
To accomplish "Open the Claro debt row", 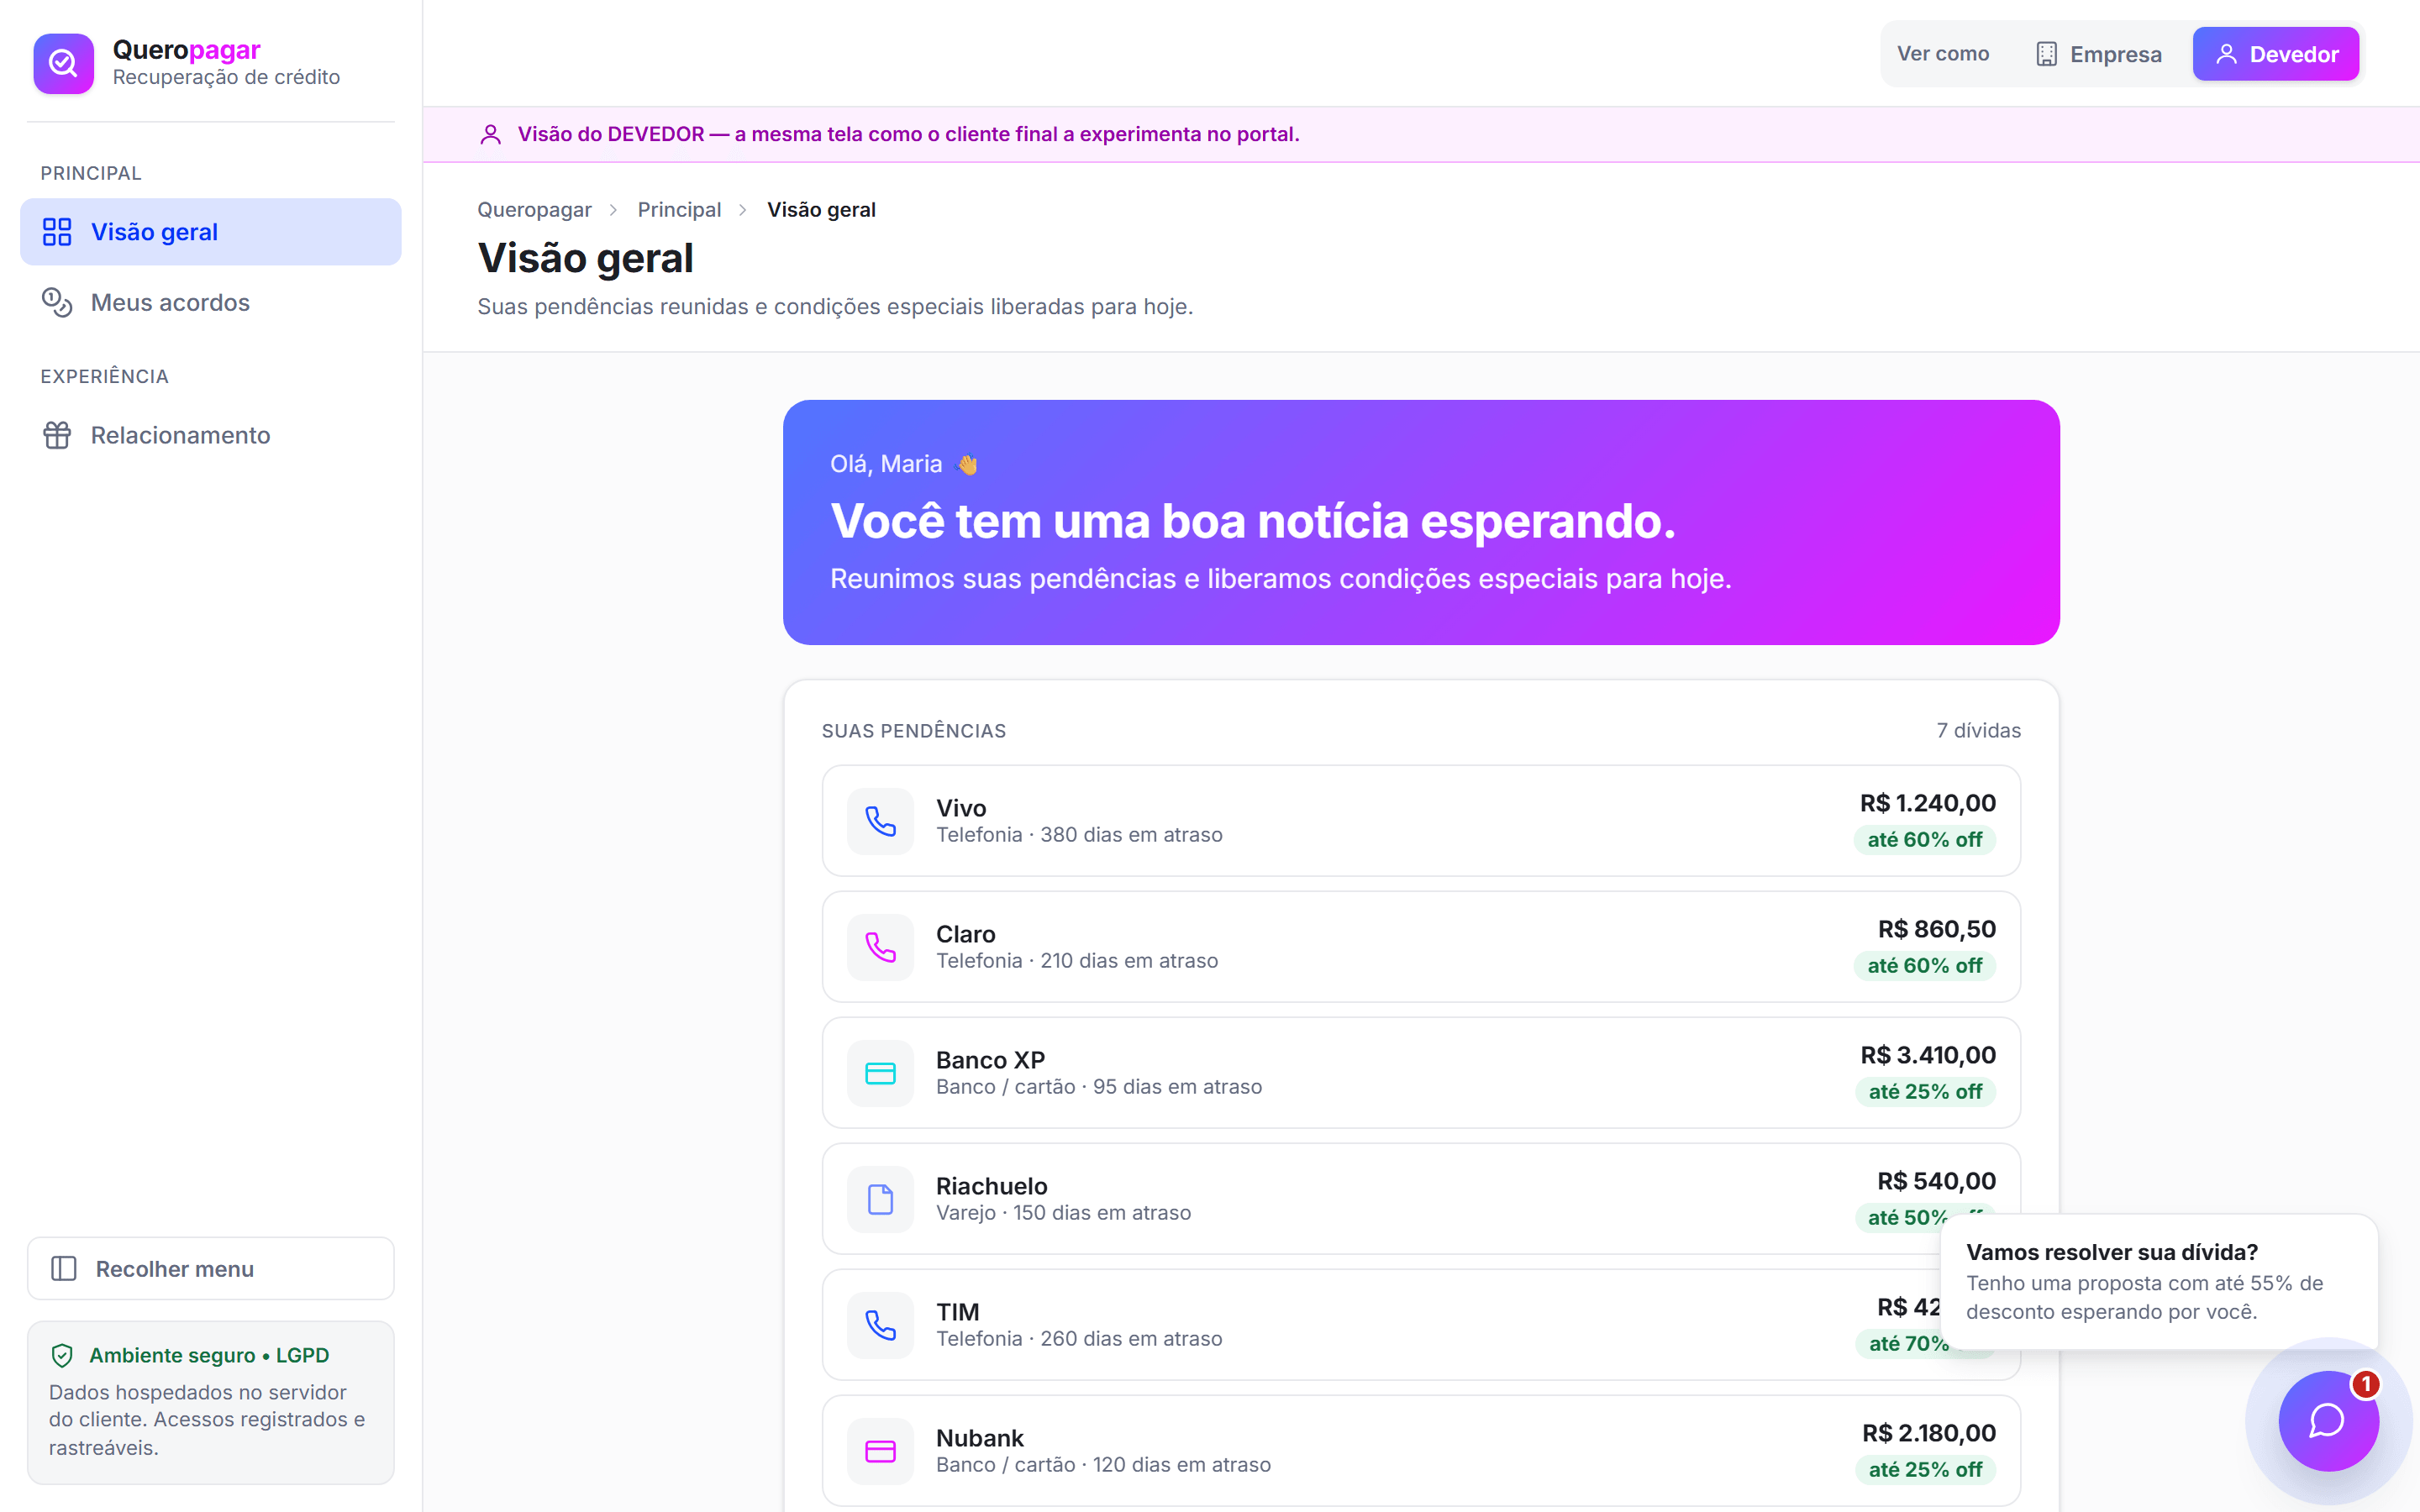I will pos(1421,947).
